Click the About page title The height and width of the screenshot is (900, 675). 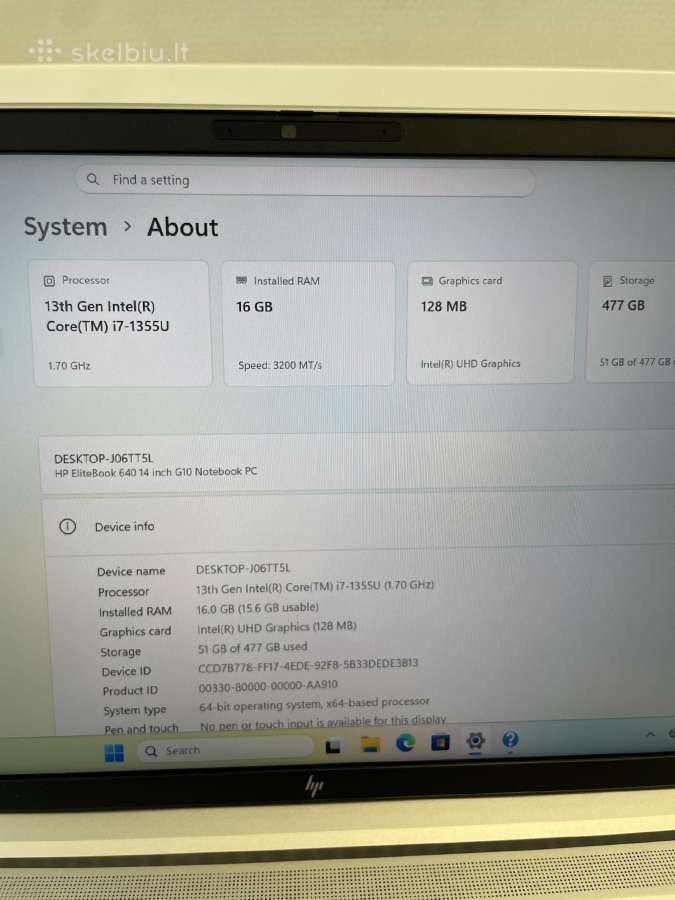tap(183, 227)
